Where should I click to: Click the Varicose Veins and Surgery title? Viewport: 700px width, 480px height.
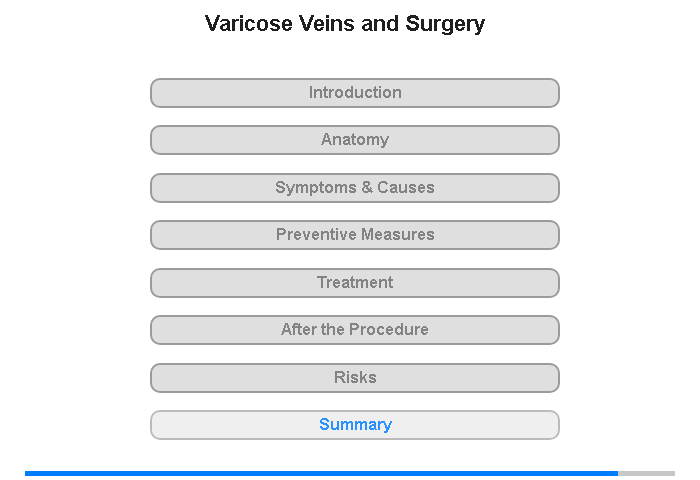(x=345, y=24)
